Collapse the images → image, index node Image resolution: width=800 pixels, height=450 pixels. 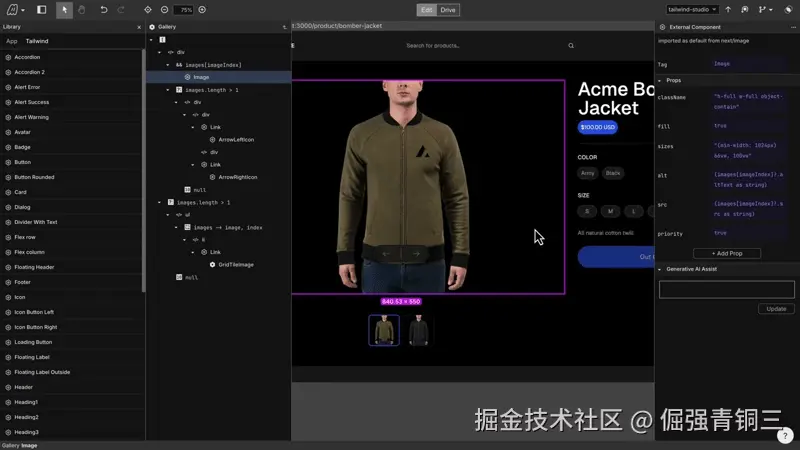[176, 228]
